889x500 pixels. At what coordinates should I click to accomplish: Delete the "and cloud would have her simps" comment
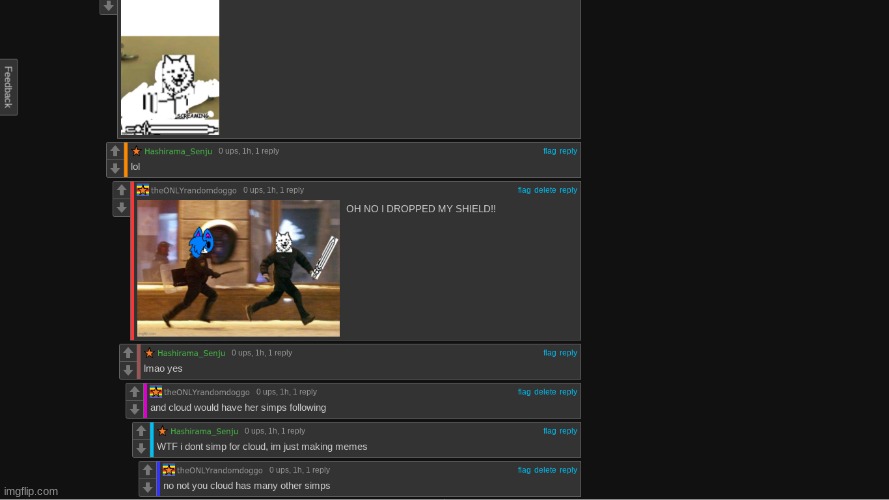pyautogui.click(x=544, y=392)
